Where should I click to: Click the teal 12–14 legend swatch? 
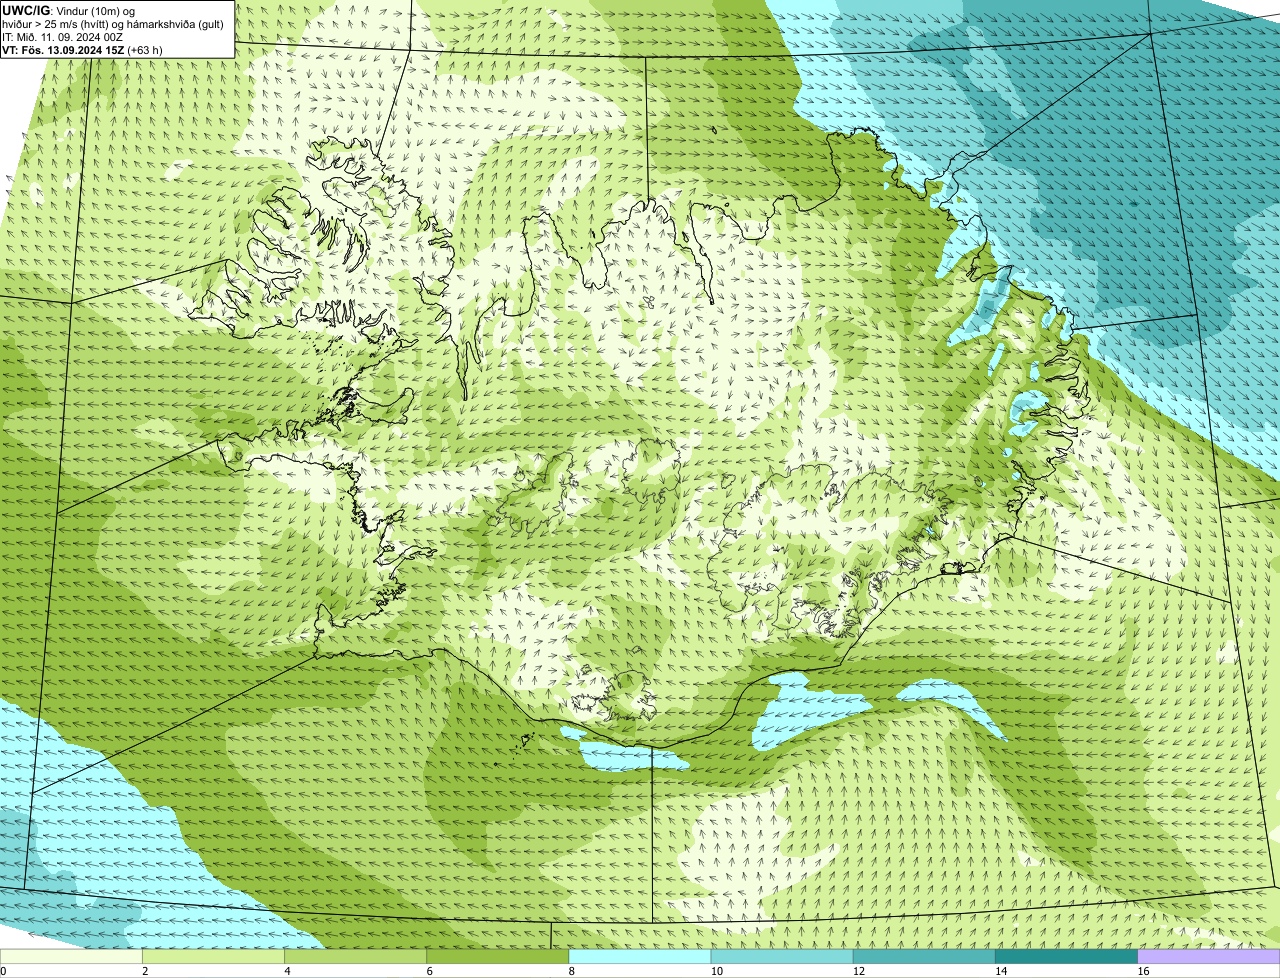924,956
